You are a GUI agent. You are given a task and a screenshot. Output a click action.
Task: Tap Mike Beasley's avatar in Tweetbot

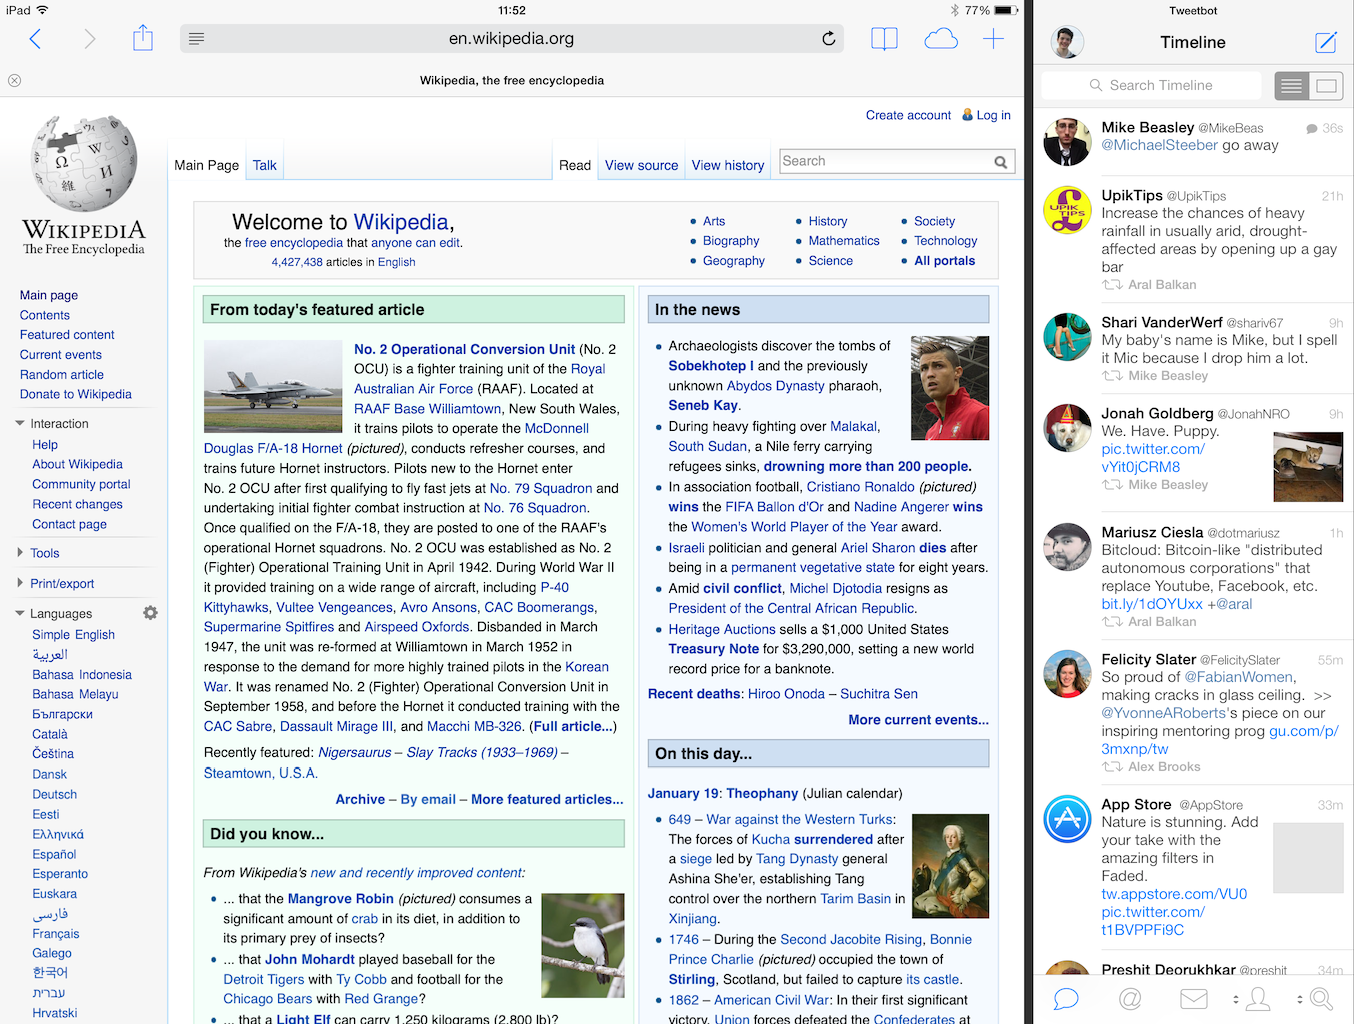pyautogui.click(x=1067, y=141)
